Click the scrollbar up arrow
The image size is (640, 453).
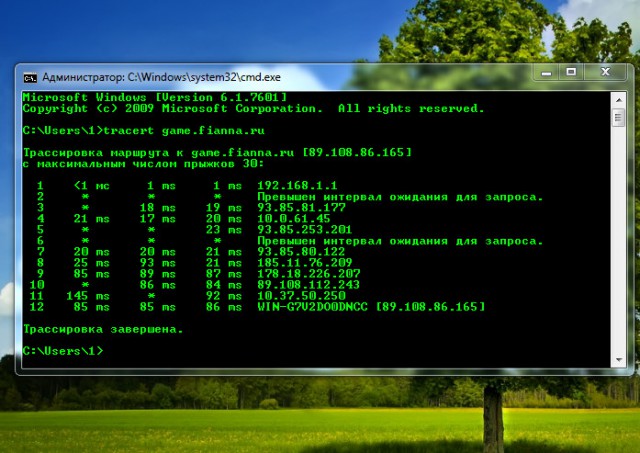coord(617,97)
